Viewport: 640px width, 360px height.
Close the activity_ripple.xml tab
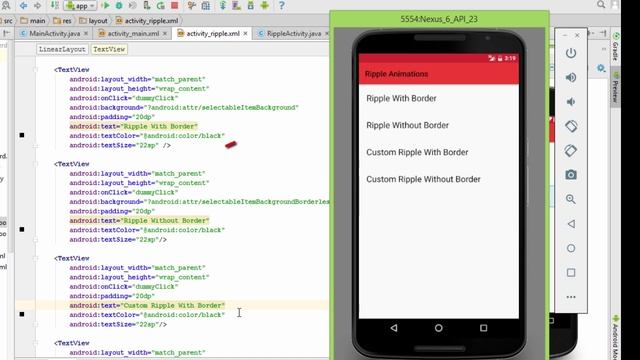click(x=245, y=33)
